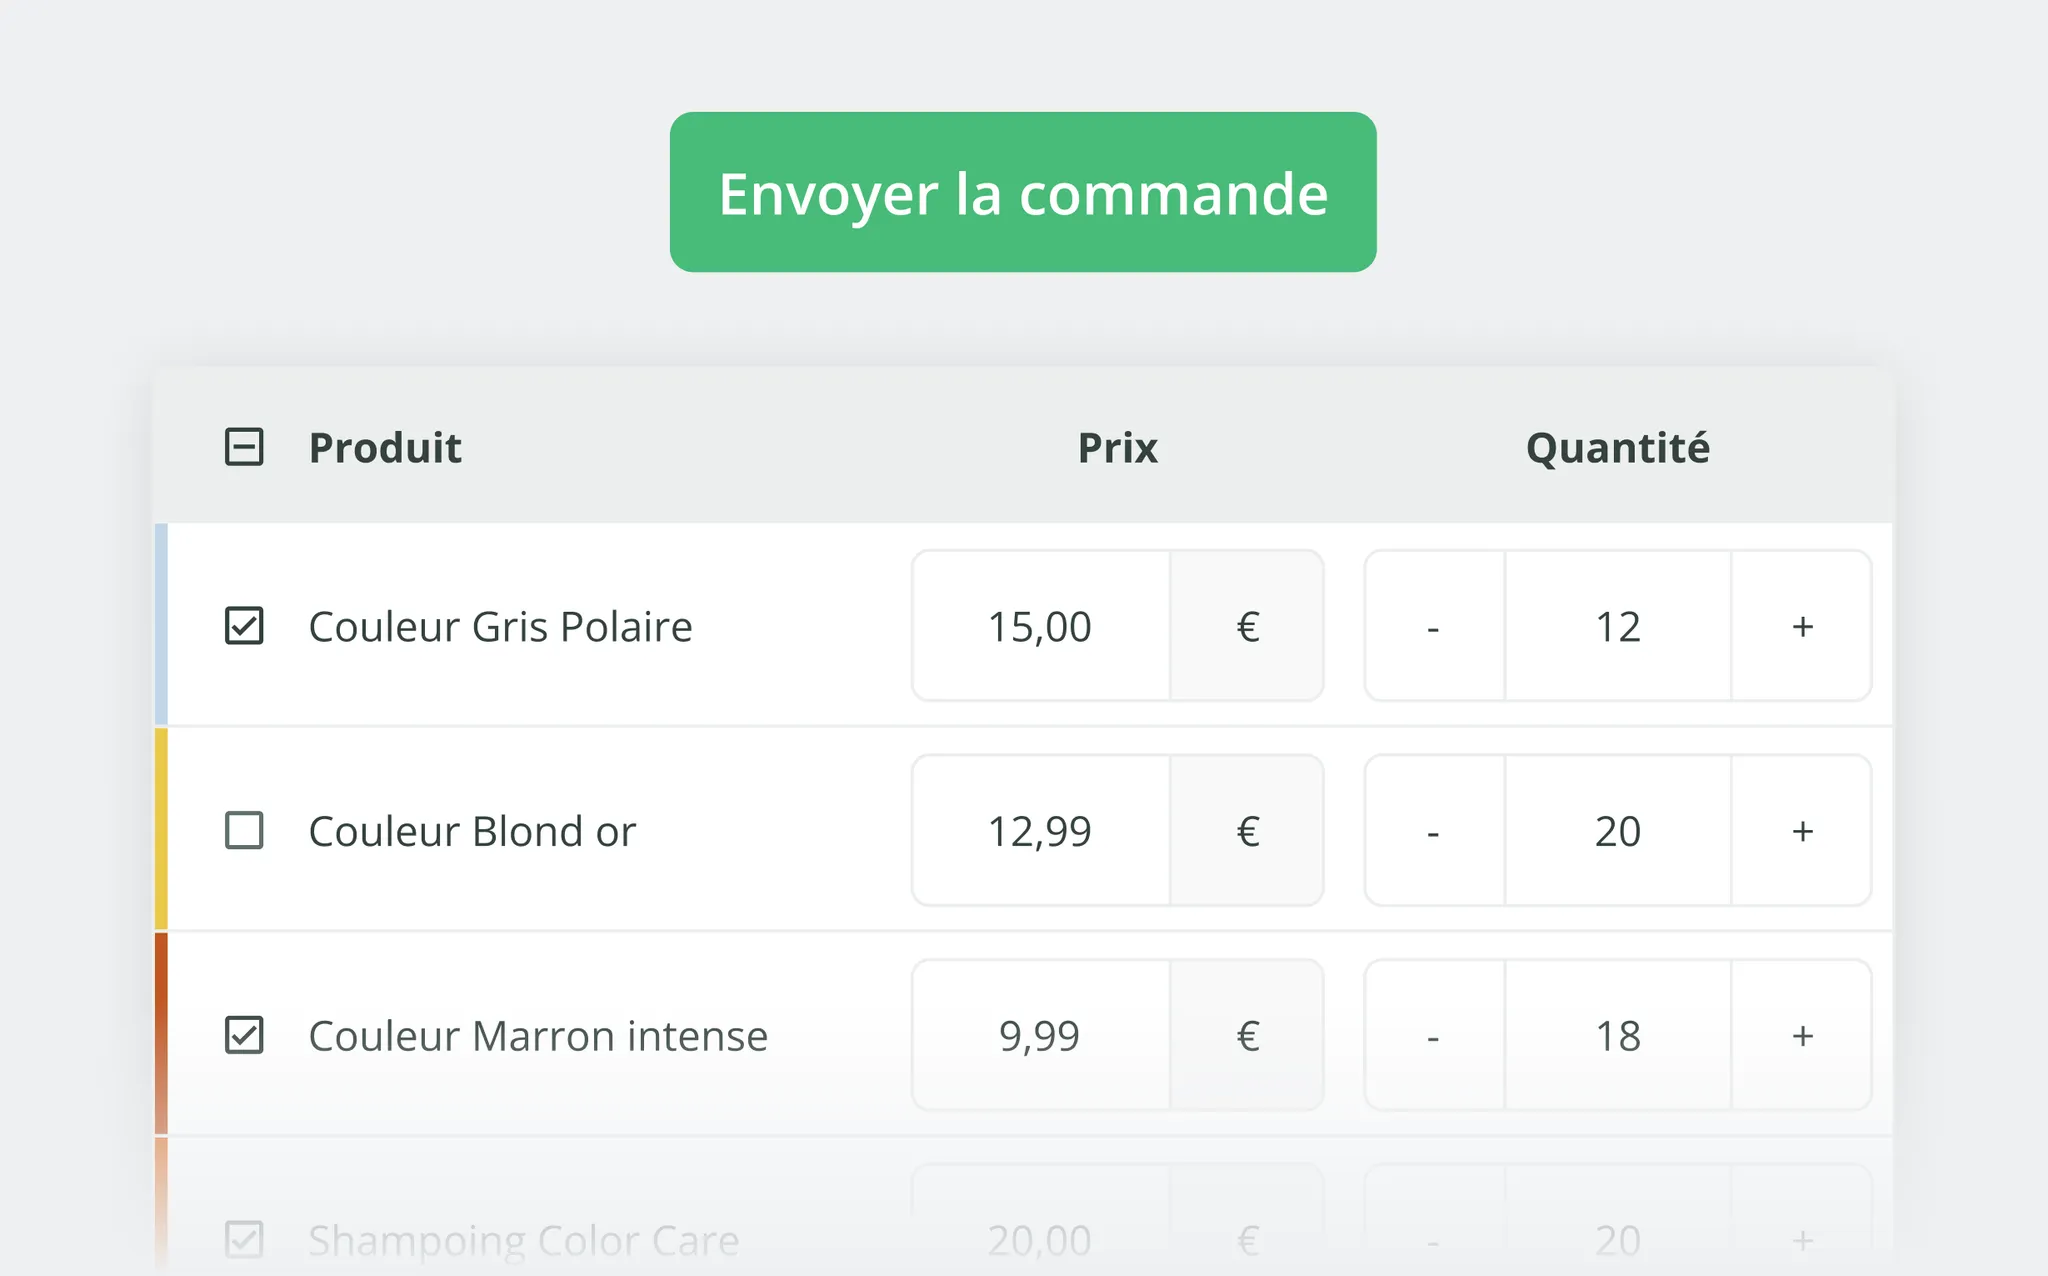
Task: Click the quantity field showing 18
Action: (x=1618, y=1036)
